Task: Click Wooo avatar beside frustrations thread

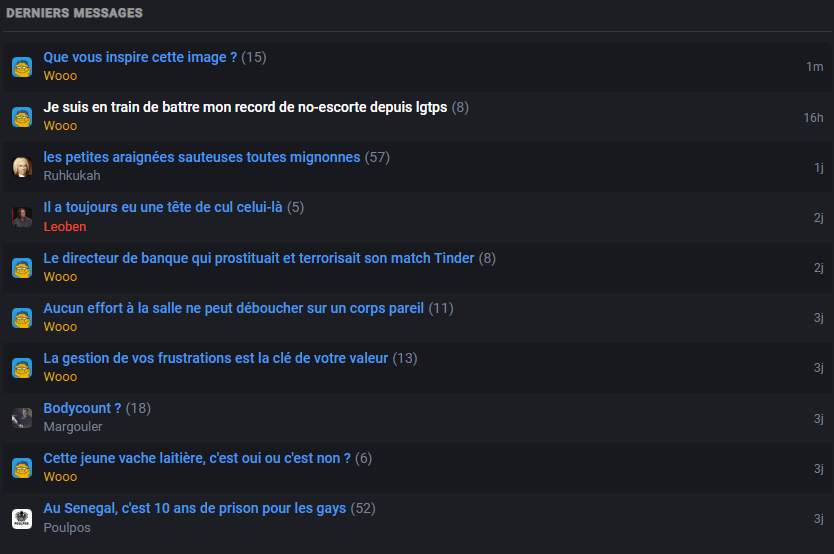Action: coord(22,368)
